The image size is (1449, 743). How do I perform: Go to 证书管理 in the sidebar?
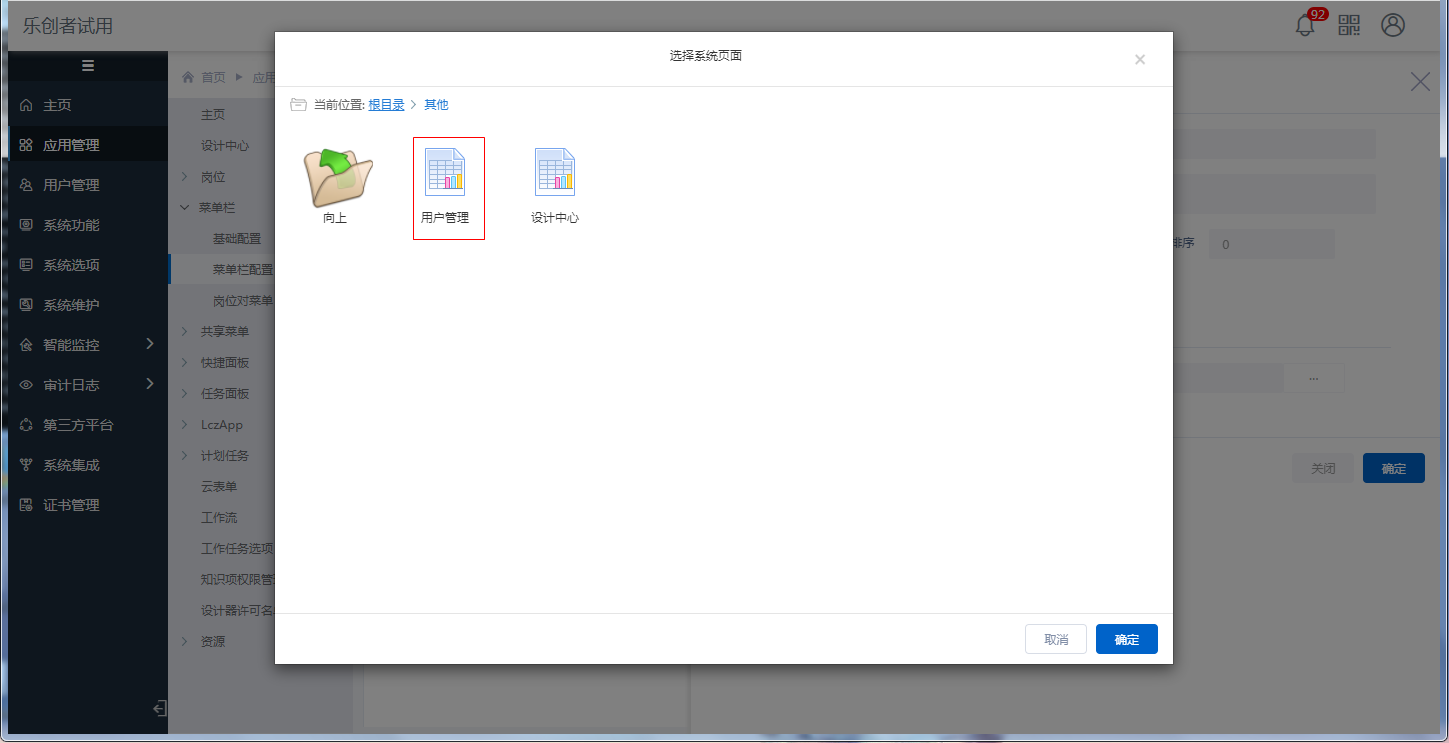pyautogui.click(x=71, y=505)
